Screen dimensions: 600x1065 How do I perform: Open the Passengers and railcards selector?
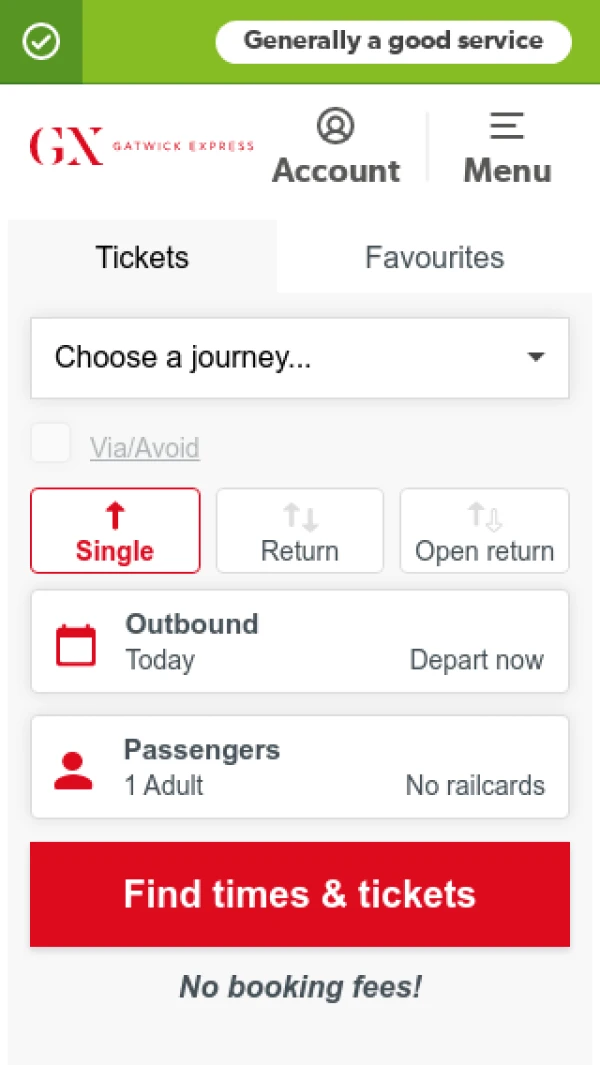(x=300, y=767)
